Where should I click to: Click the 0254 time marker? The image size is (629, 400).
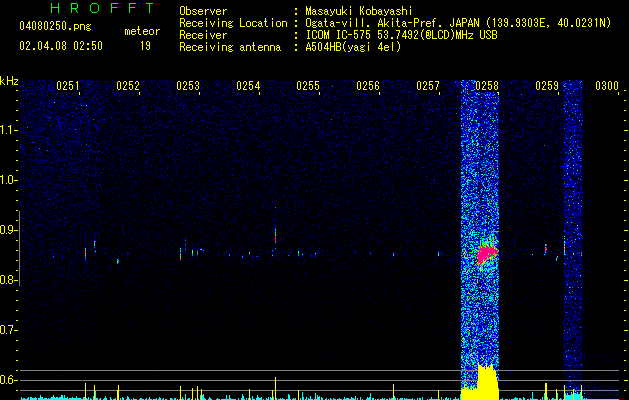click(x=248, y=86)
